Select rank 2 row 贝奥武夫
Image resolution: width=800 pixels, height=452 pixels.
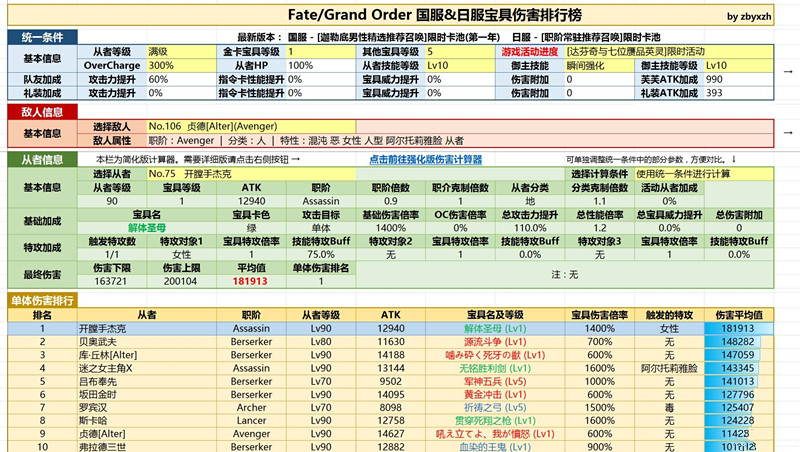391,342
